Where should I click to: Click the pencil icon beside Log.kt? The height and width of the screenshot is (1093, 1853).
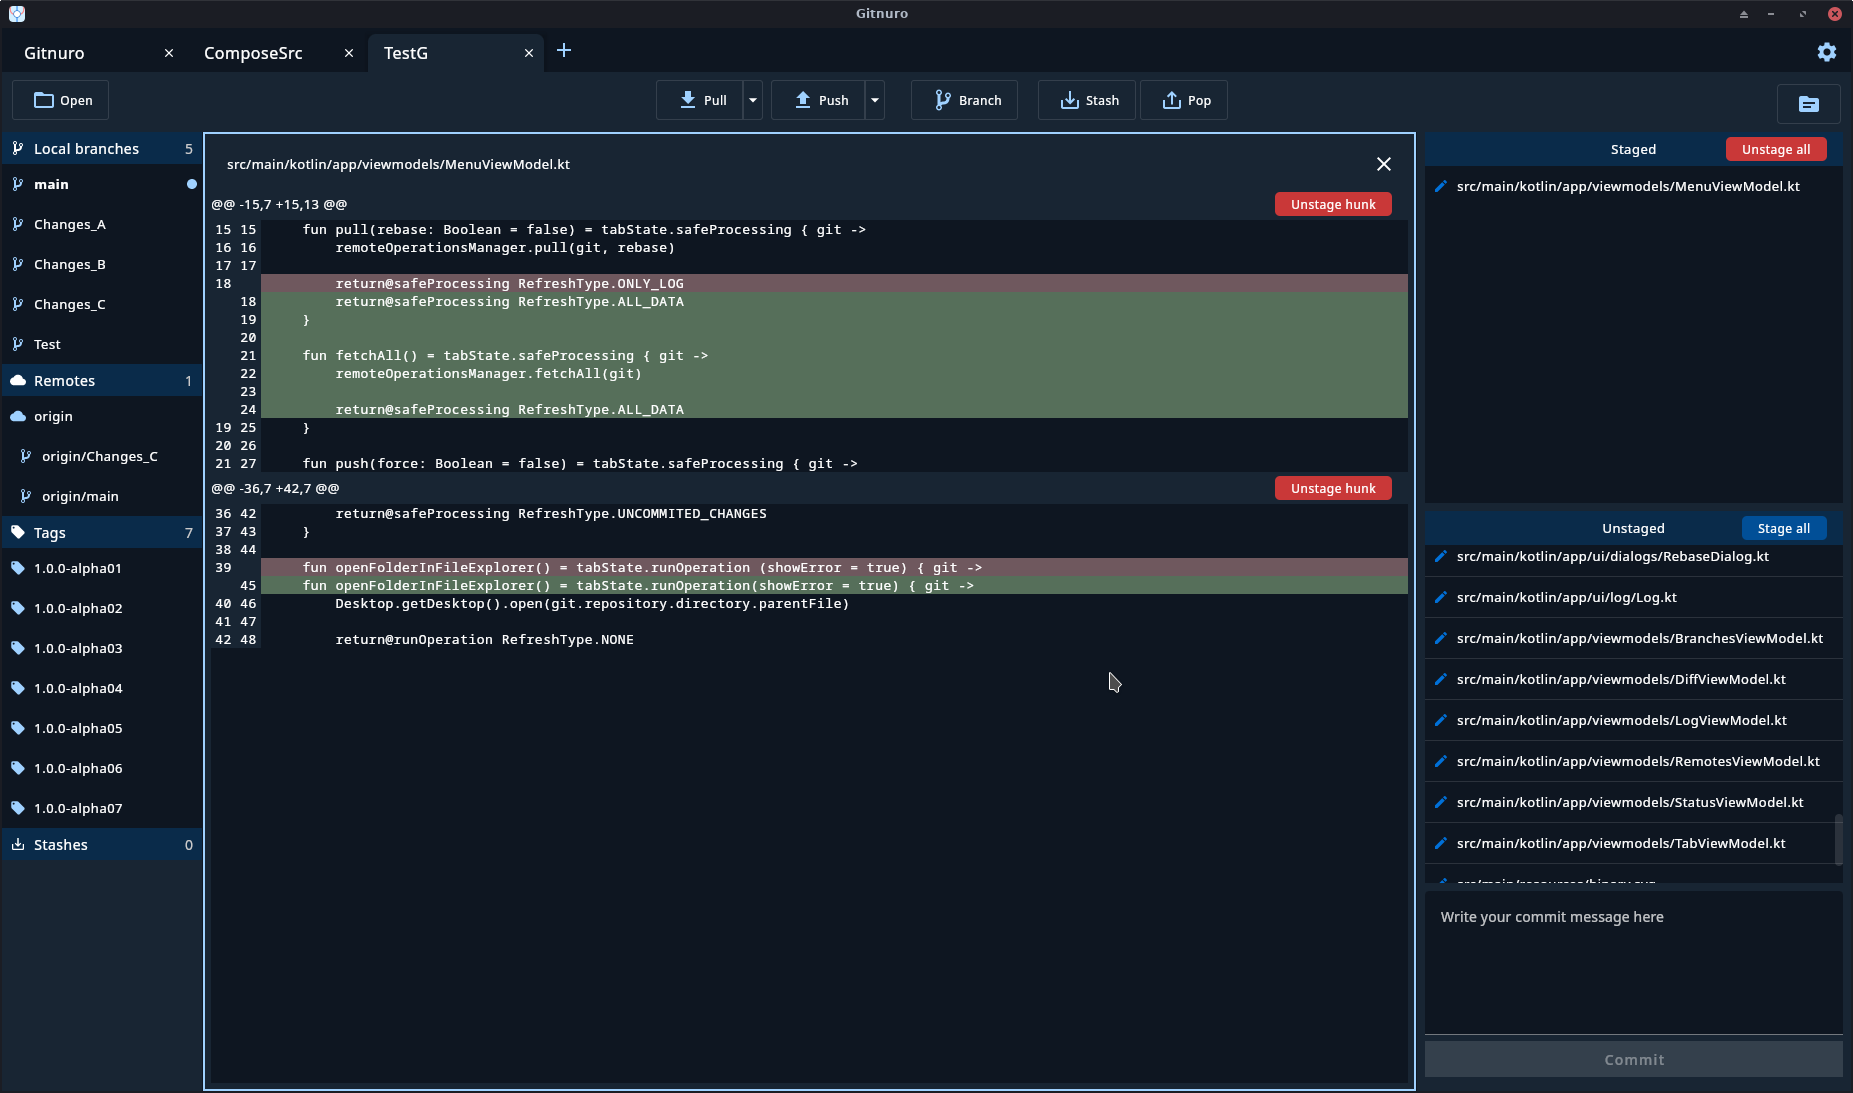tap(1441, 597)
